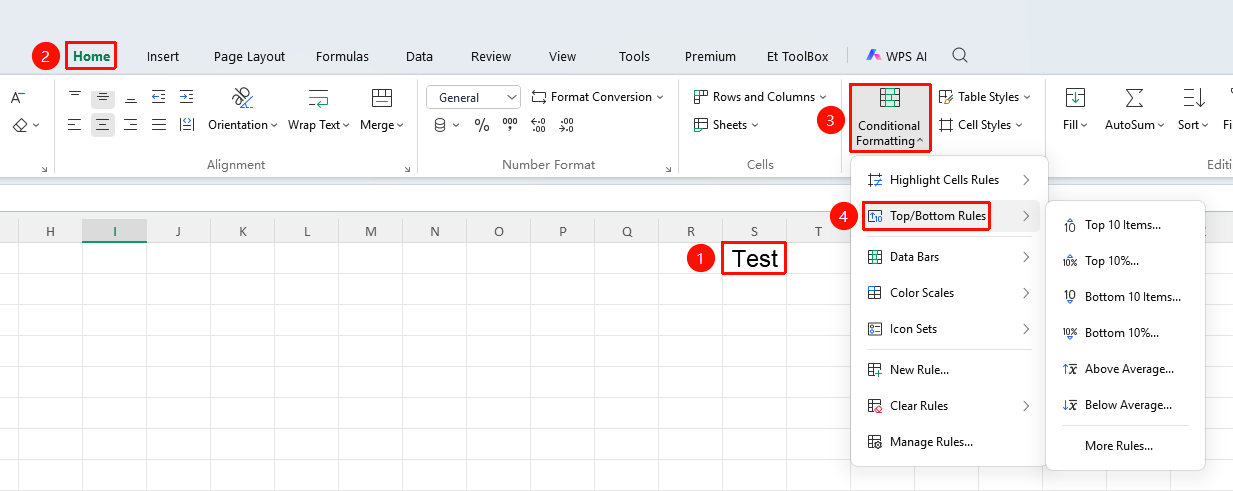The image size is (1233, 491).
Task: Open the Color Scales submenu
Action: click(x=946, y=293)
